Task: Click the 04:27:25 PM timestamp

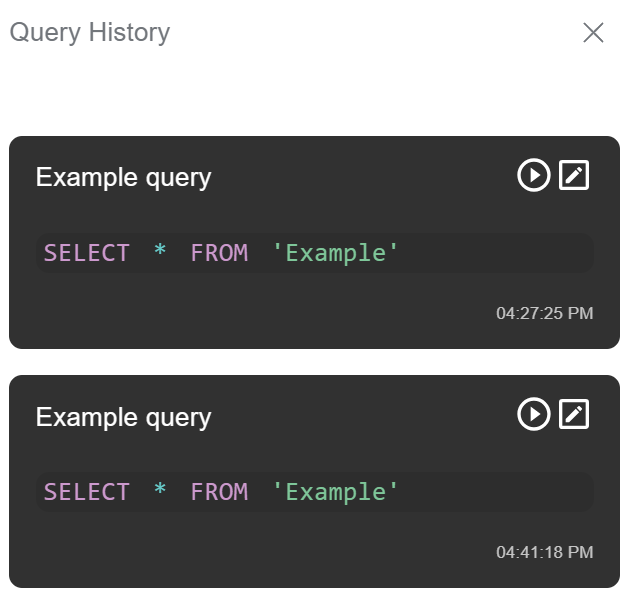Action: [544, 313]
